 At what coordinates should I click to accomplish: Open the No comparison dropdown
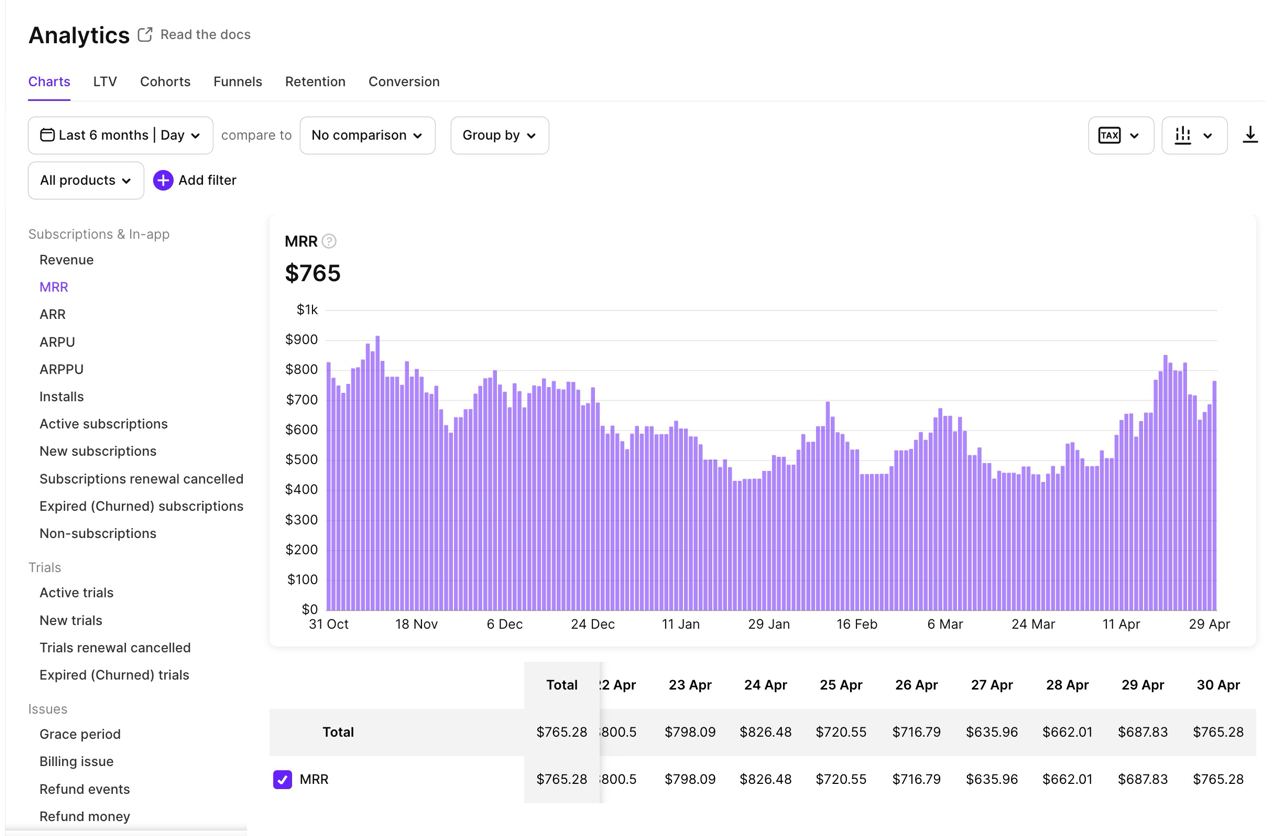pyautogui.click(x=367, y=134)
